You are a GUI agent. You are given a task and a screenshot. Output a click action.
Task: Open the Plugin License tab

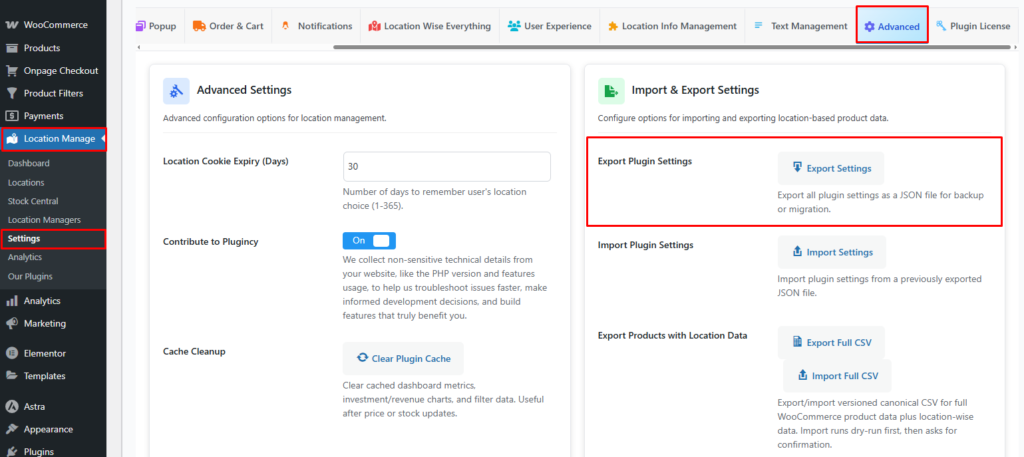pos(972,26)
